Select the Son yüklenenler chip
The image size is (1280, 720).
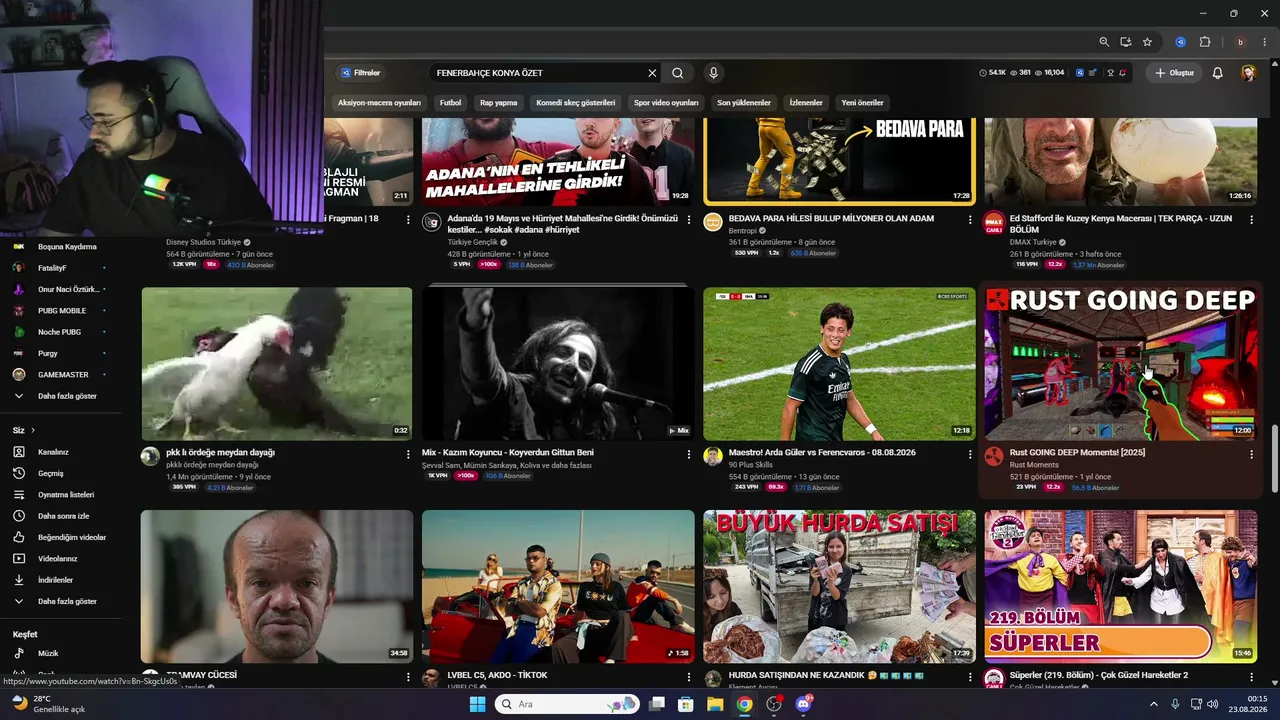coord(744,103)
